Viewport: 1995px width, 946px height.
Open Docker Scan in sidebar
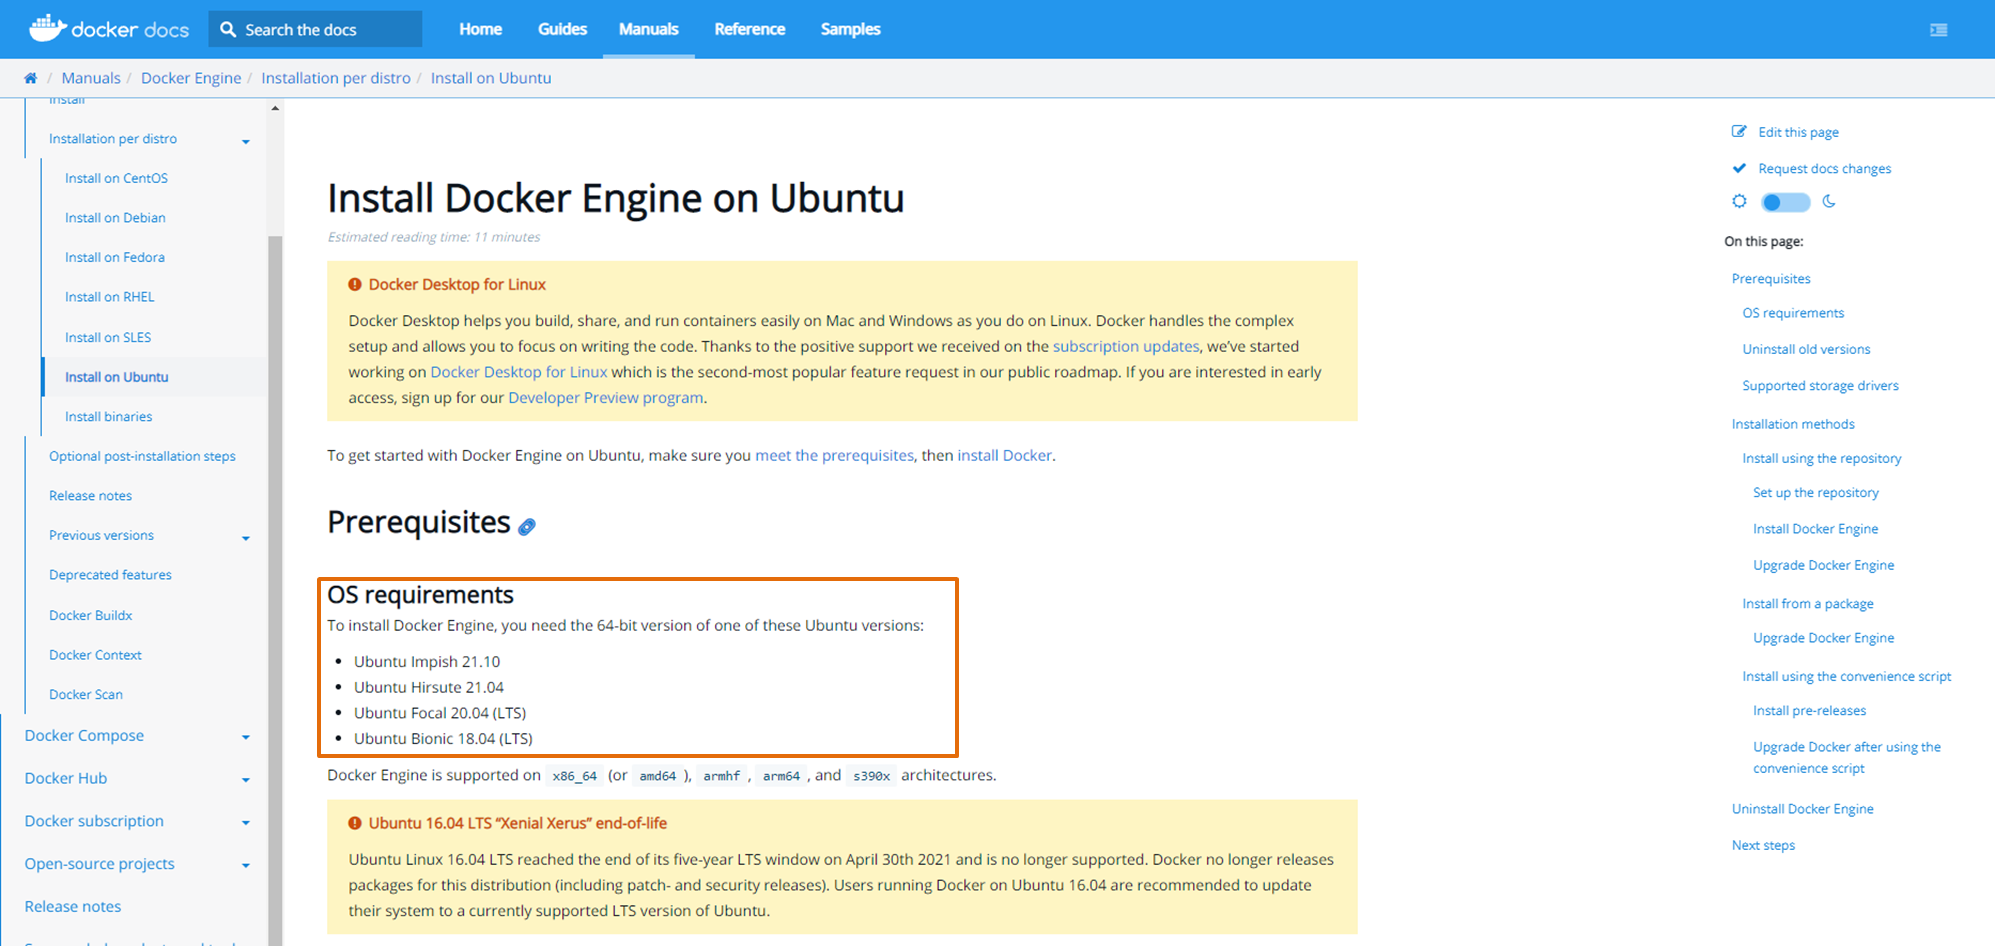tap(86, 694)
